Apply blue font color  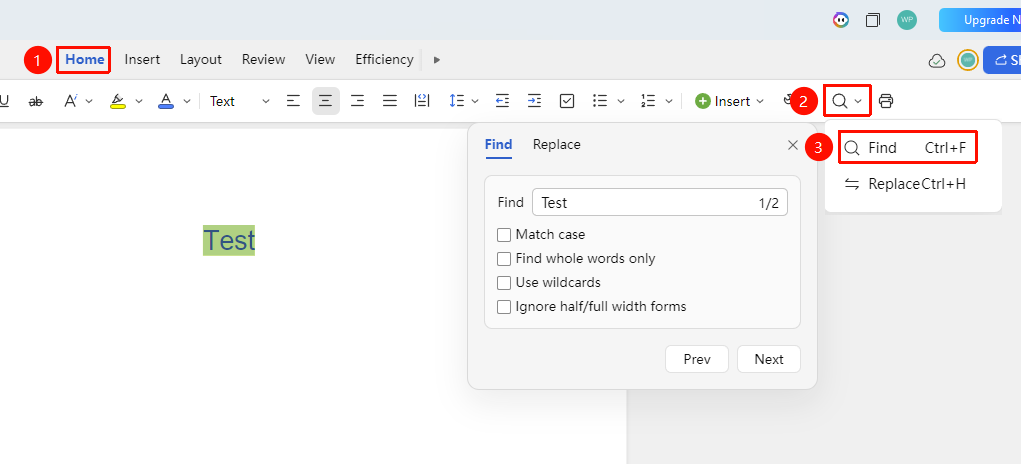[166, 101]
